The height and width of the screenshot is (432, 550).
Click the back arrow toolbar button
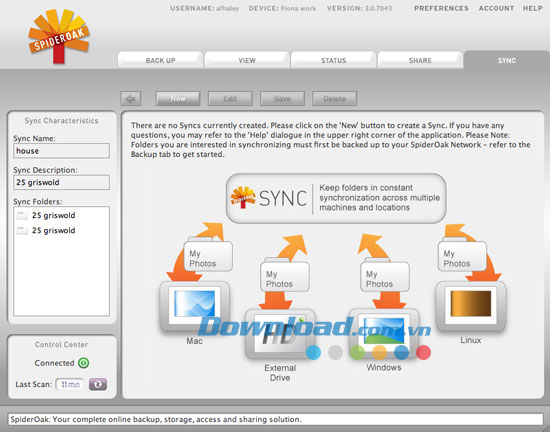click(131, 99)
